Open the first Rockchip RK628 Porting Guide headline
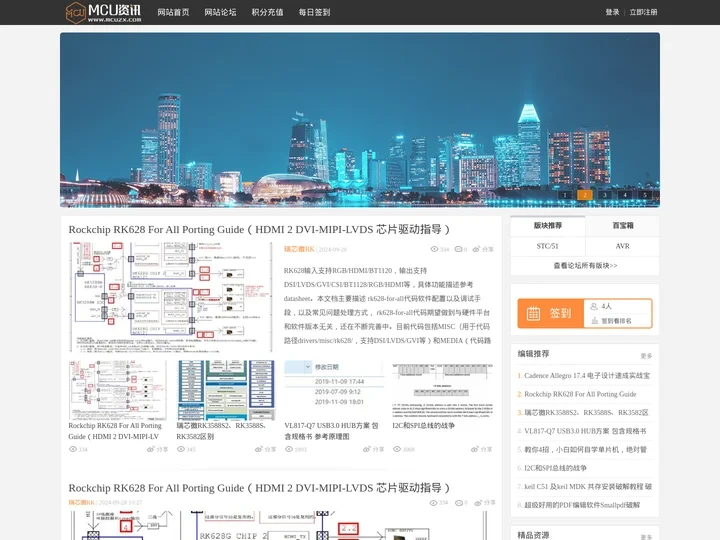This screenshot has width=720, height=540. 259,229
